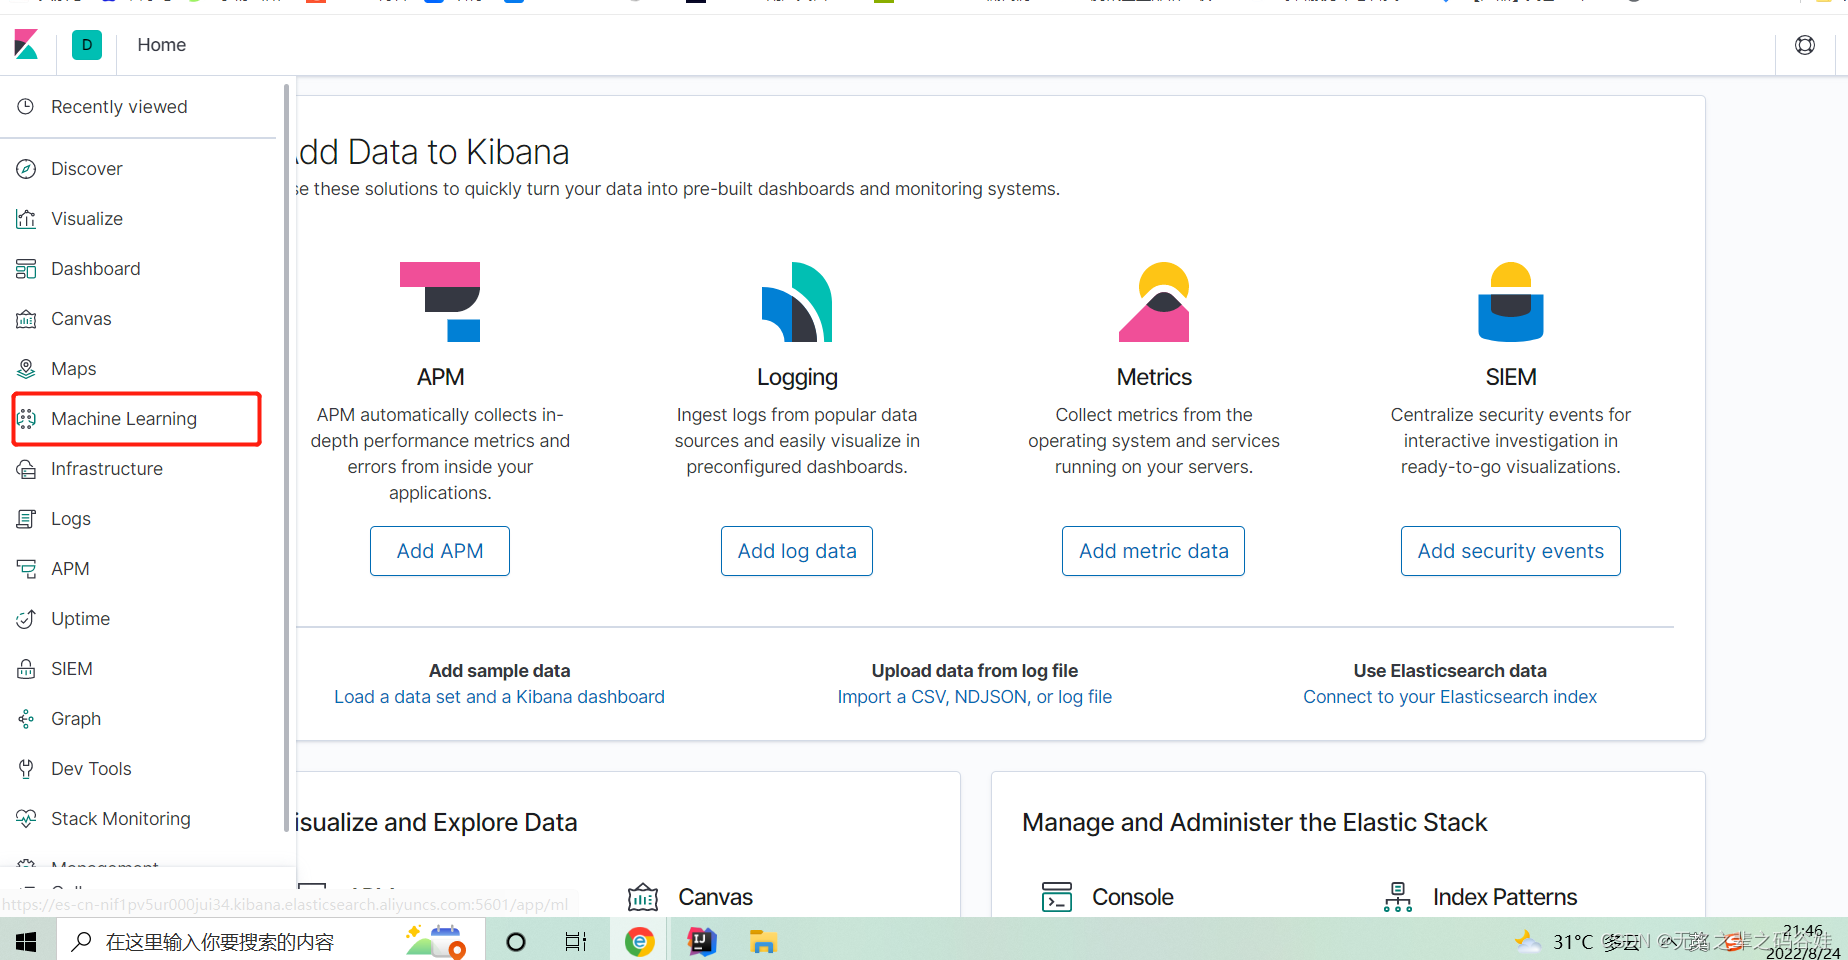Click the Dev Tools wrench icon
Image resolution: width=1848 pixels, height=960 pixels.
26,769
